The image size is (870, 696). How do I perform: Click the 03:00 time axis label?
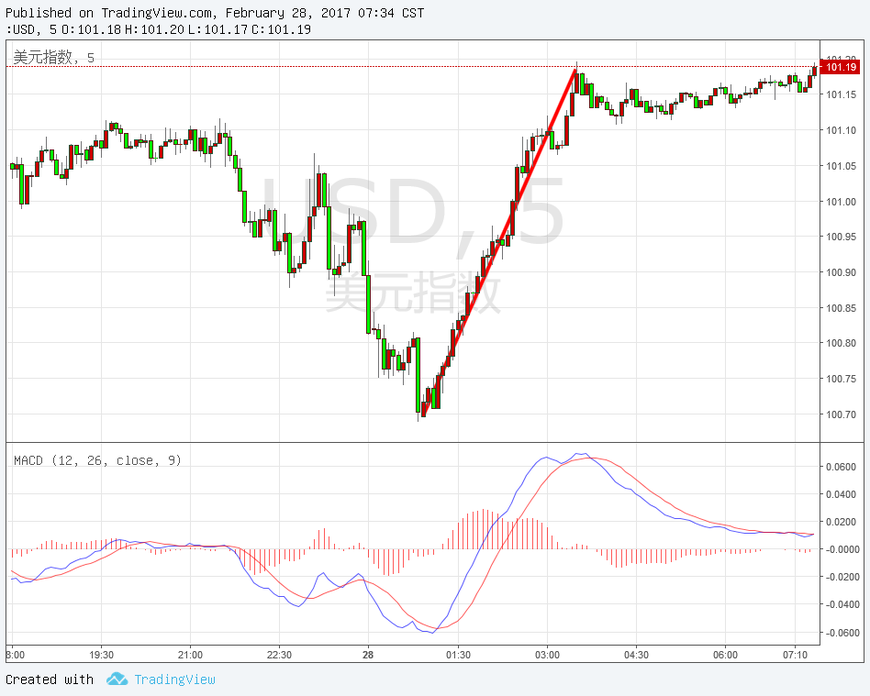coord(547,655)
